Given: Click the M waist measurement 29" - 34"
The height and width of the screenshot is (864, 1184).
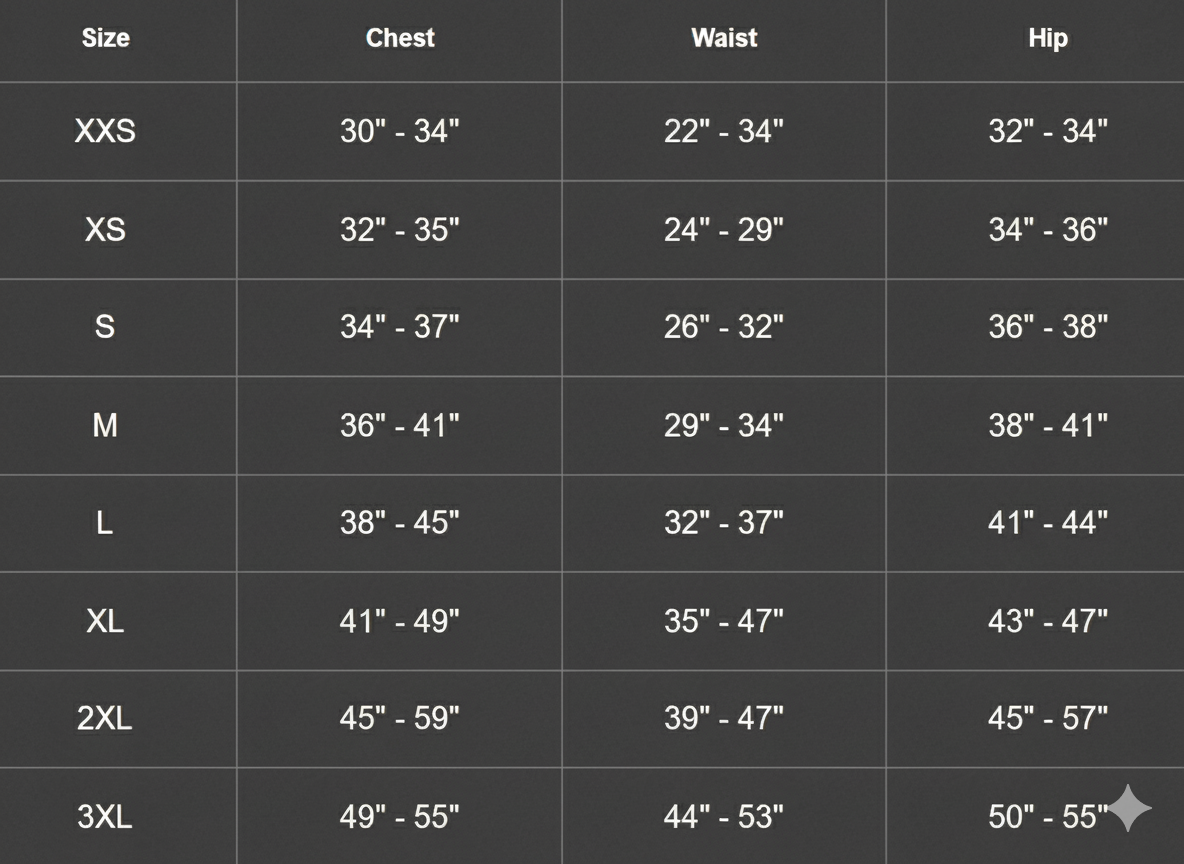Looking at the screenshot, I should click(724, 425).
